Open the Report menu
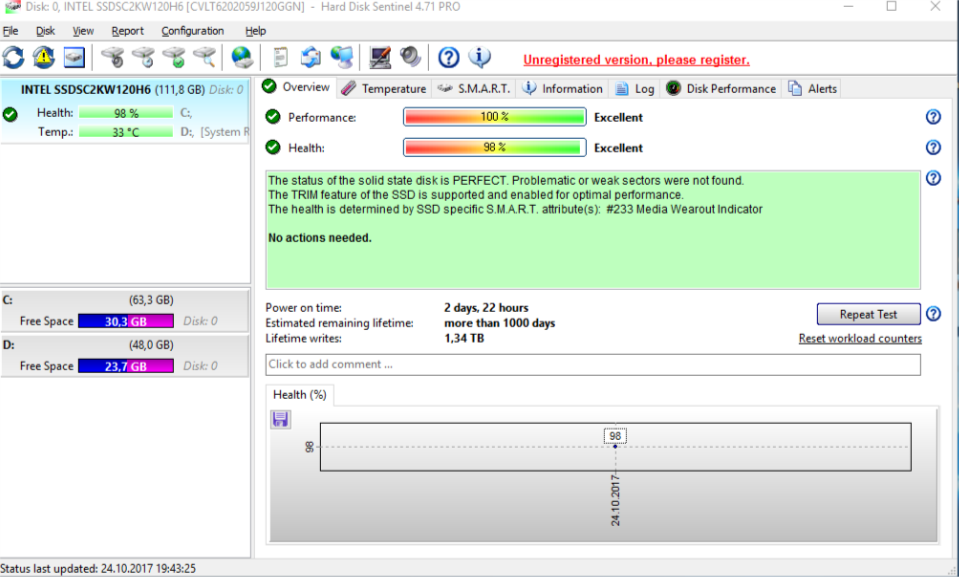 point(127,31)
